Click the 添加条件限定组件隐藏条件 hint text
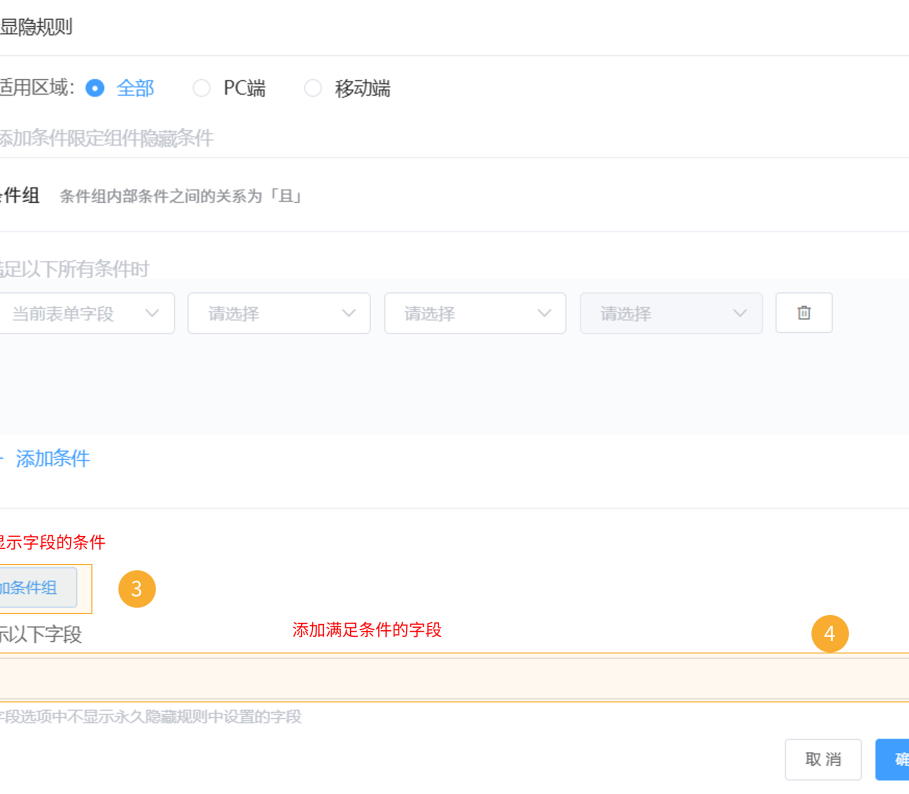Image resolution: width=909 pixels, height=794 pixels. [x=106, y=138]
